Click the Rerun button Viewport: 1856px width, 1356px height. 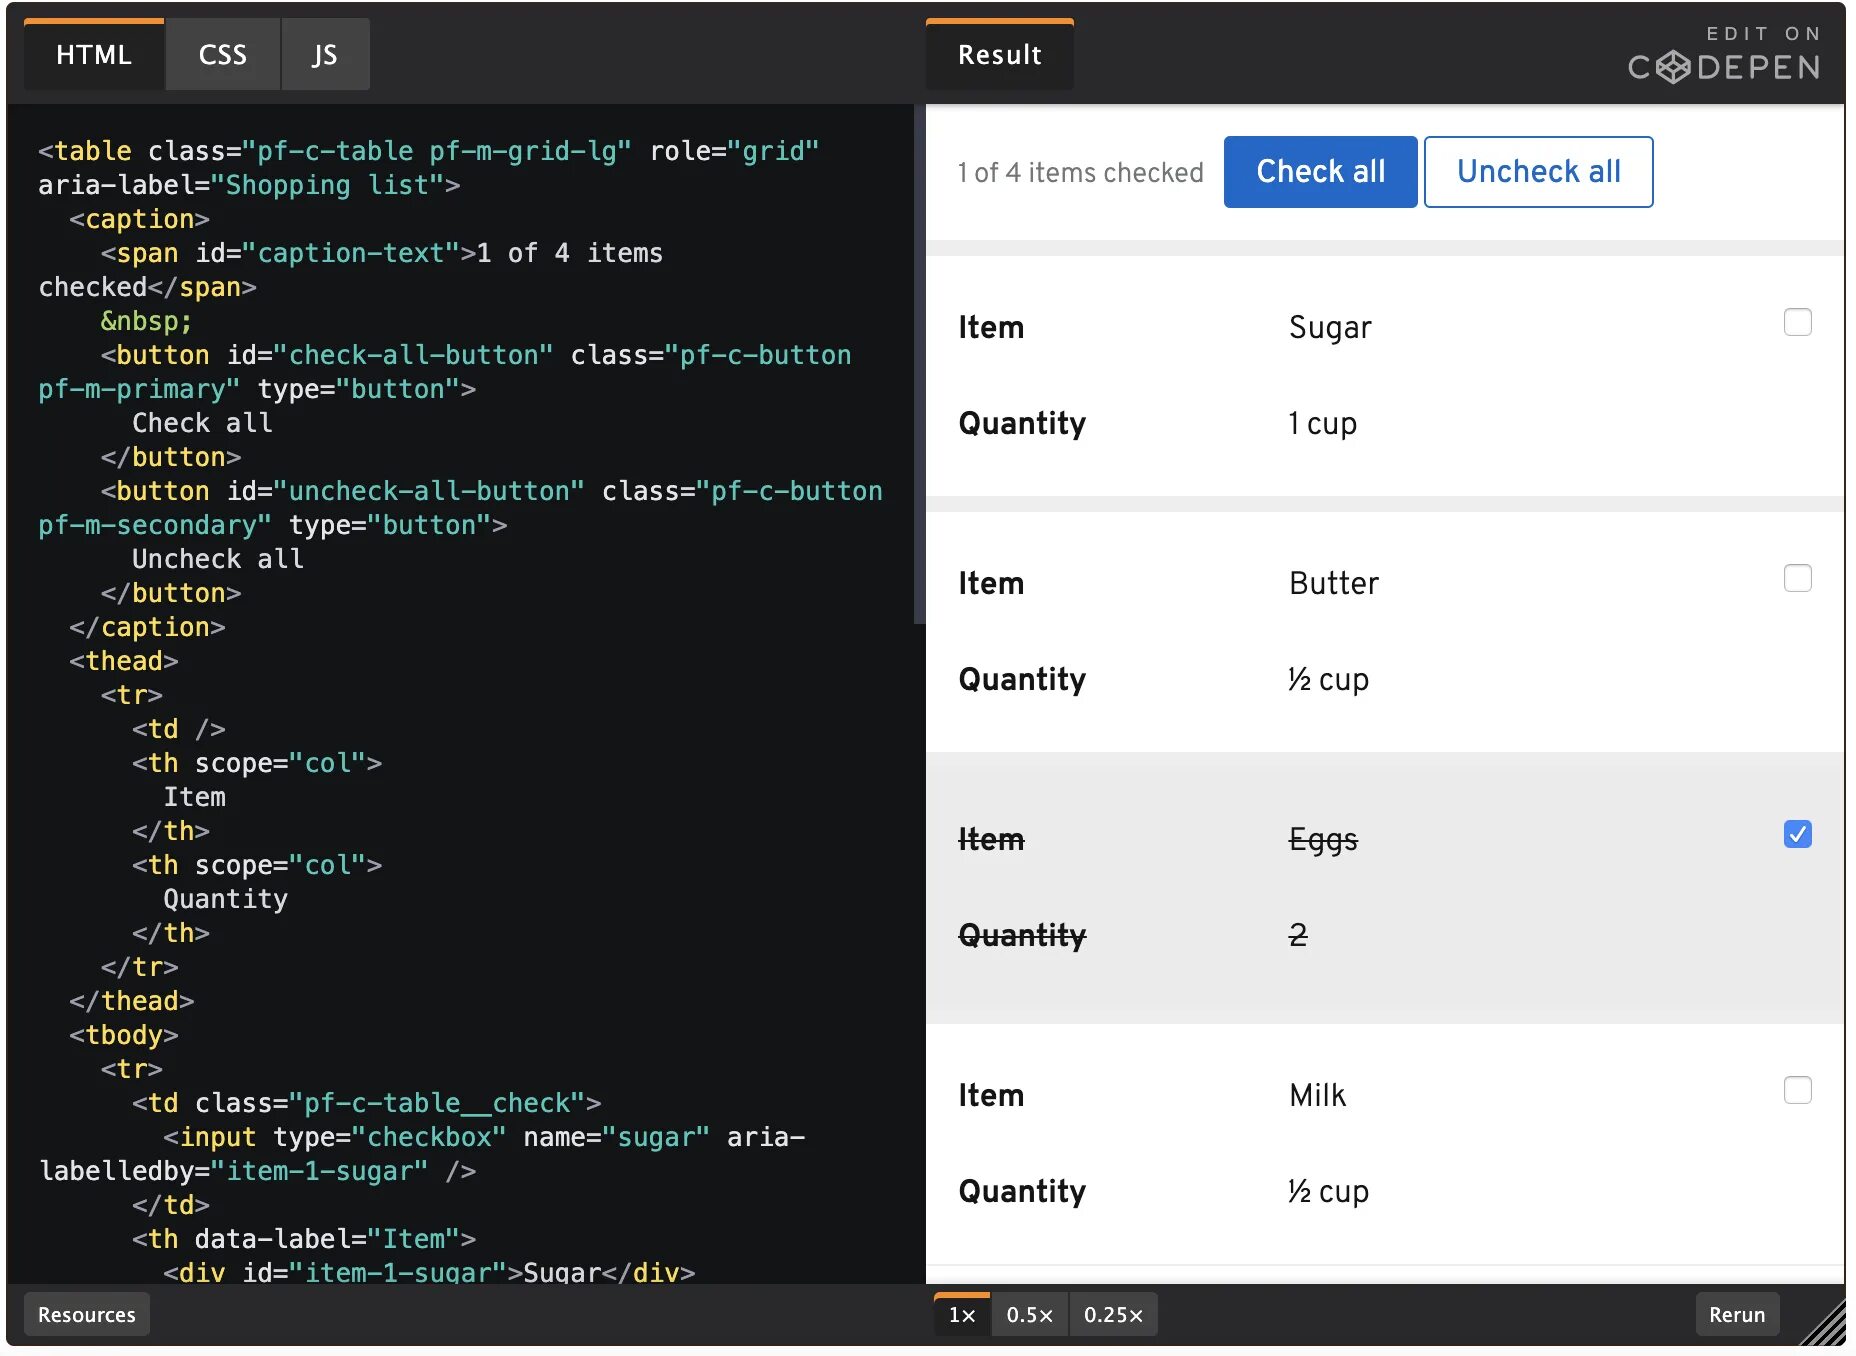tap(1737, 1314)
